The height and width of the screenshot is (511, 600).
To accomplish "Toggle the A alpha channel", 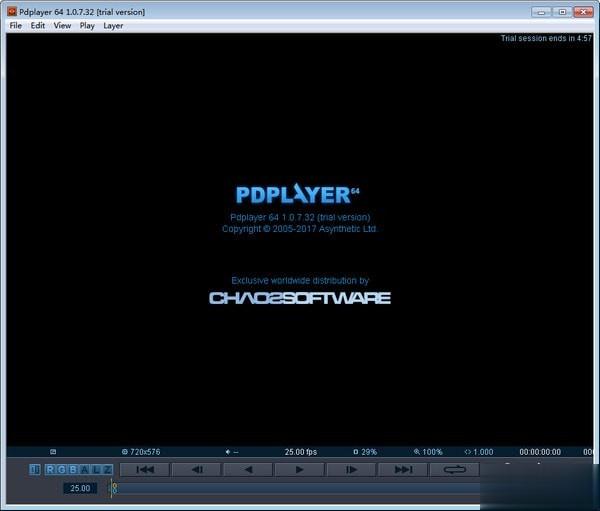I will click(84, 469).
